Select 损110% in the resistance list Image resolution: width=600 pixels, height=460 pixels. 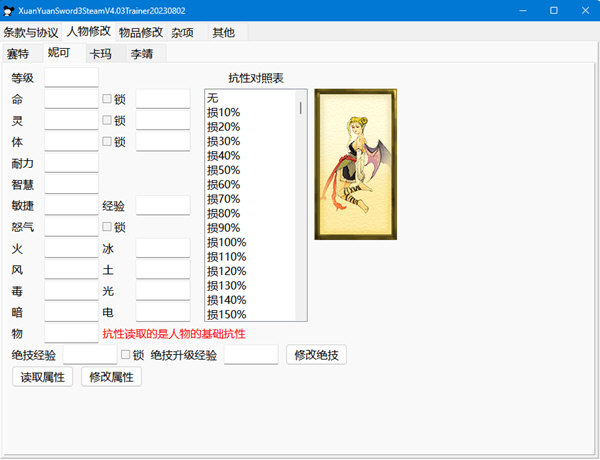(250, 257)
